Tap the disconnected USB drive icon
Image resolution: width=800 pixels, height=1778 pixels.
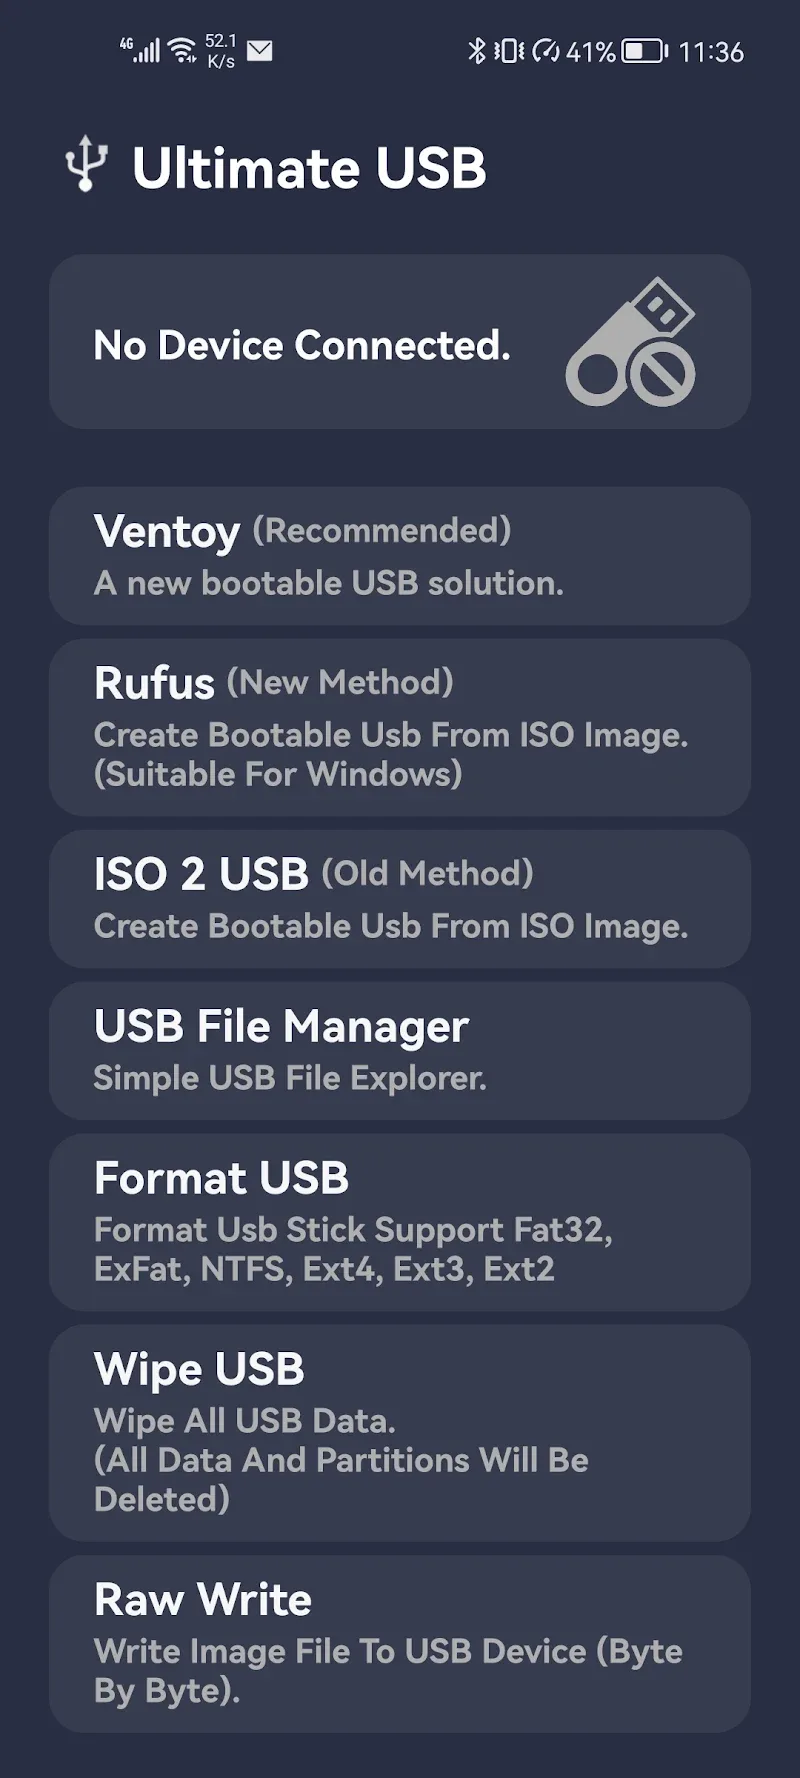tap(631, 343)
